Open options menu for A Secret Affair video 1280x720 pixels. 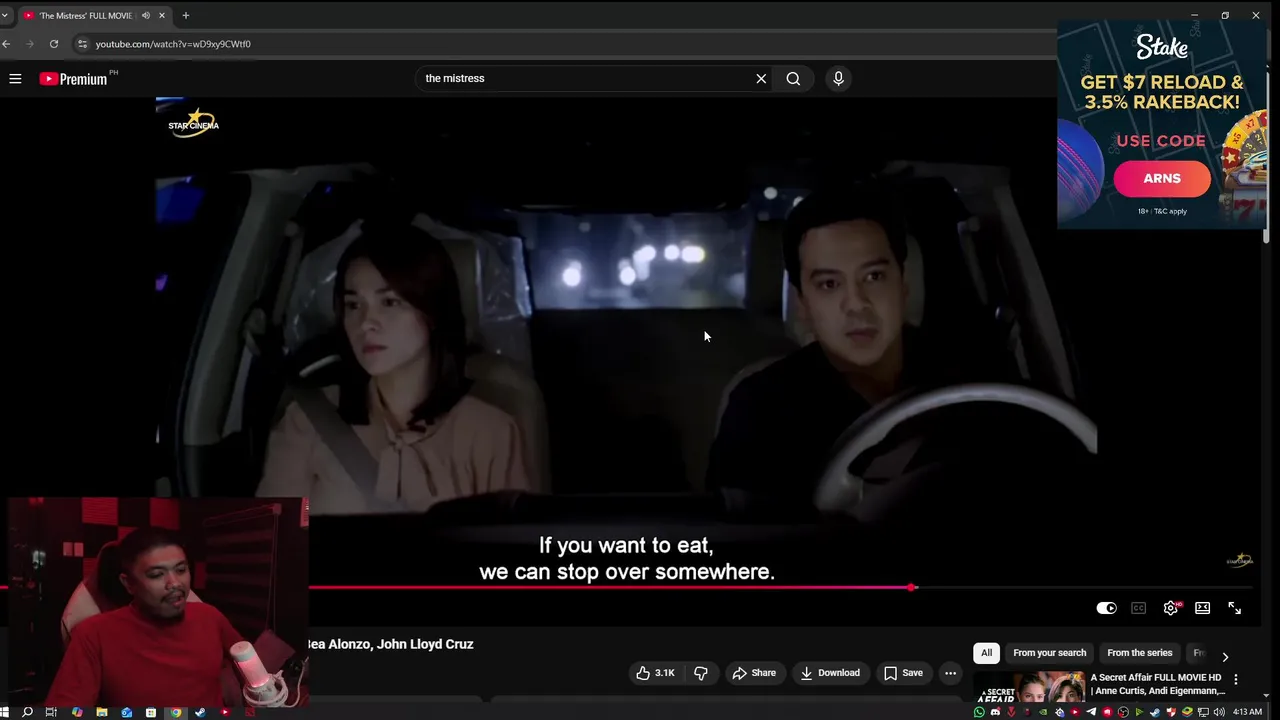coord(1236,679)
